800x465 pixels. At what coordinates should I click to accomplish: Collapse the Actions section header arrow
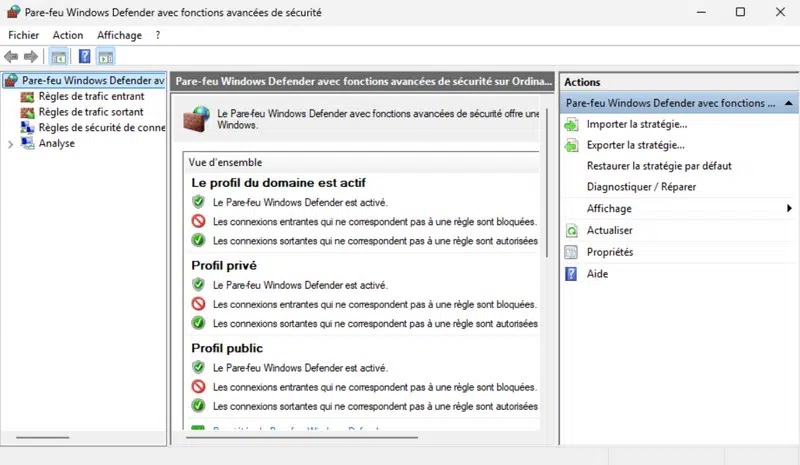[789, 103]
